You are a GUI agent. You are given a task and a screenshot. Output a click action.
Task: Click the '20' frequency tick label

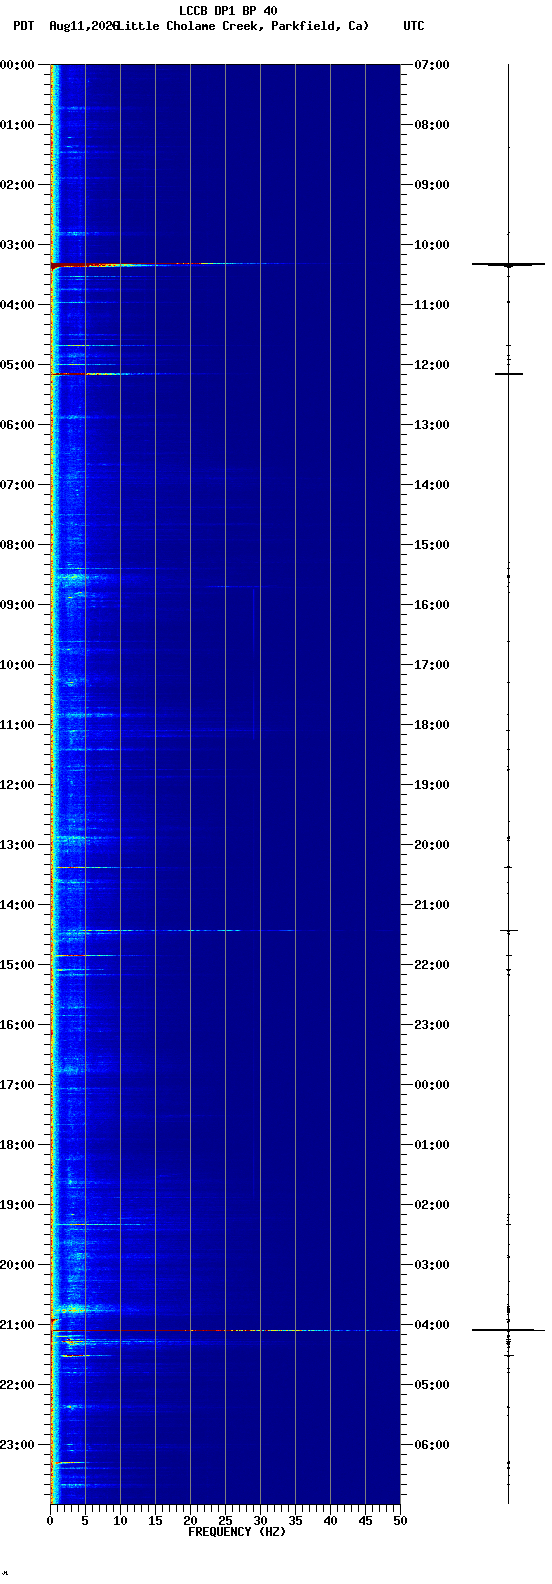tap(190, 1521)
